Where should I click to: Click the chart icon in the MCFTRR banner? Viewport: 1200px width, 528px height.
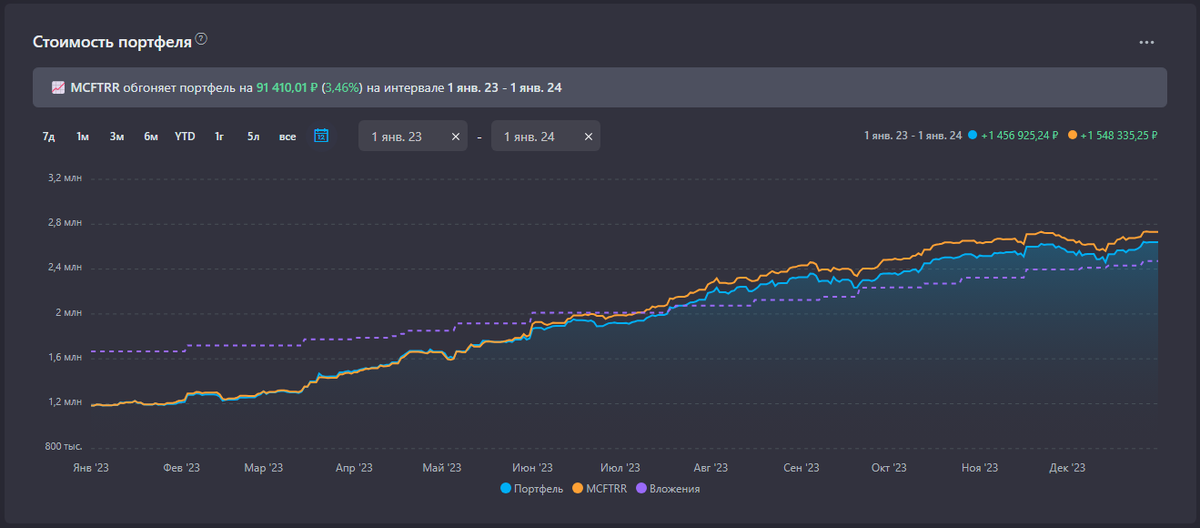(58, 88)
